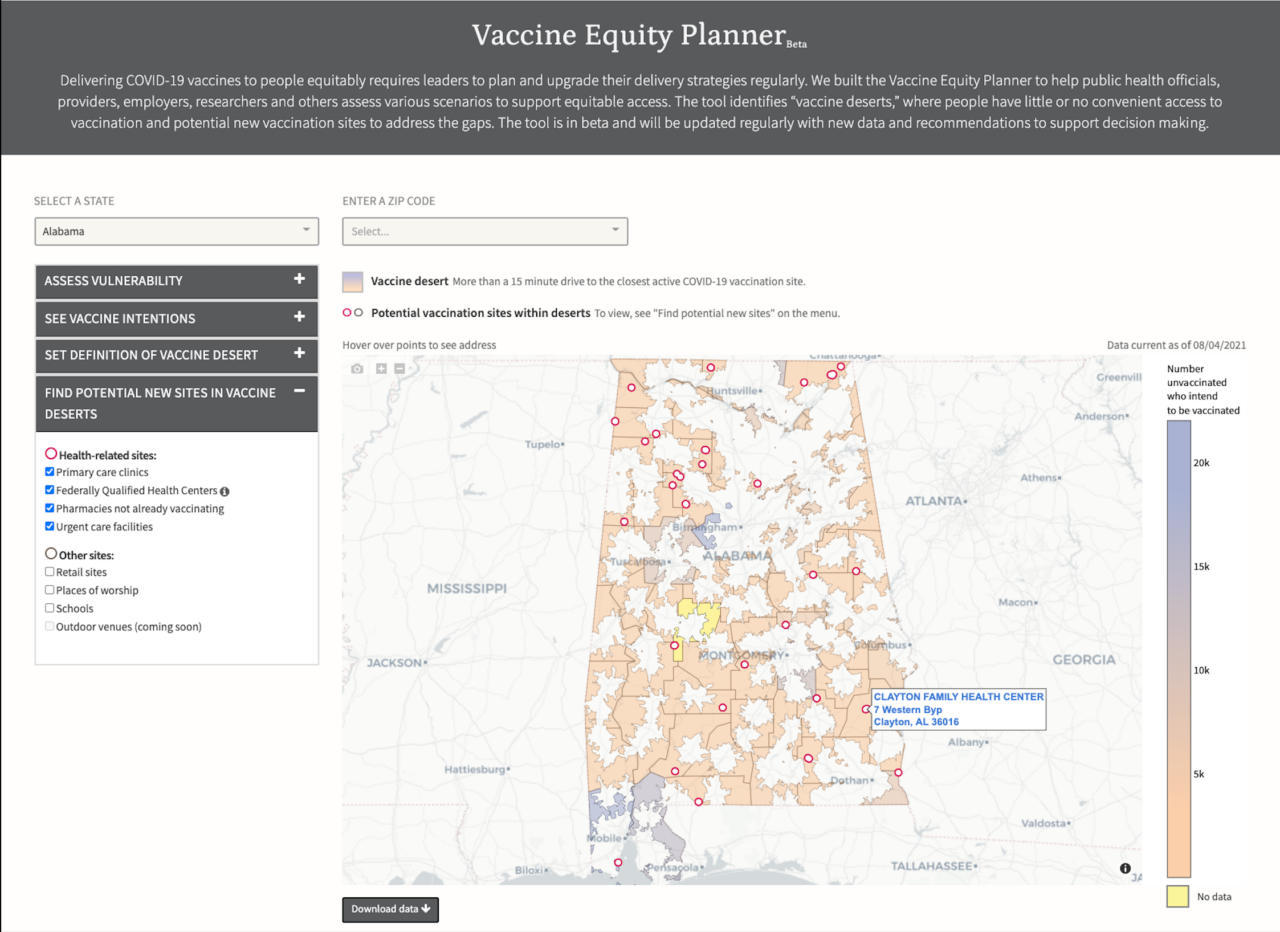Click the Download data button
Screen dimensions: 1280x932
coord(390,909)
